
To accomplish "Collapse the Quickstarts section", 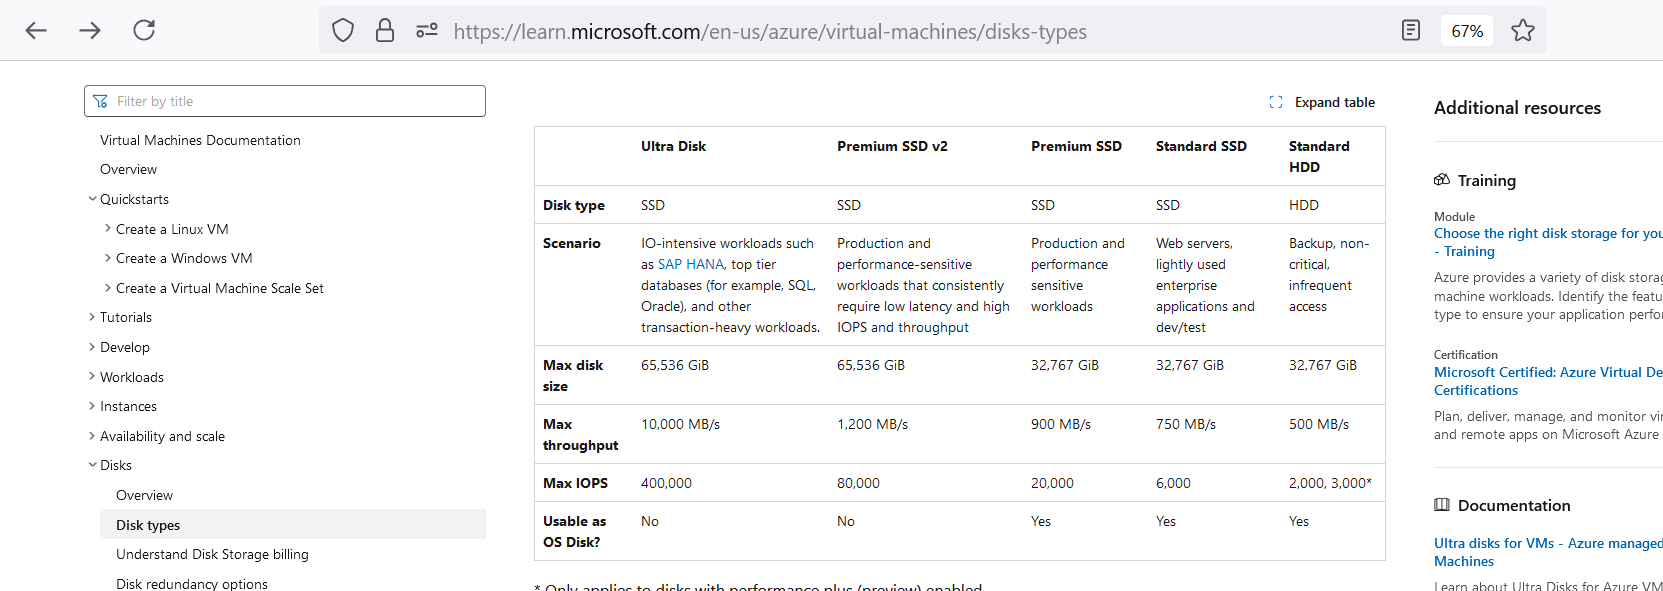I will (92, 199).
